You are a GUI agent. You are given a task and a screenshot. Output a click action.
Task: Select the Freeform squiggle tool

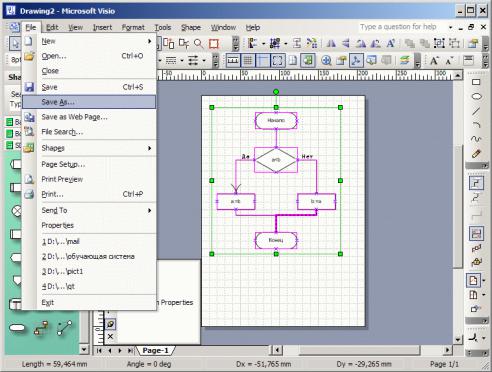[x=476, y=139]
